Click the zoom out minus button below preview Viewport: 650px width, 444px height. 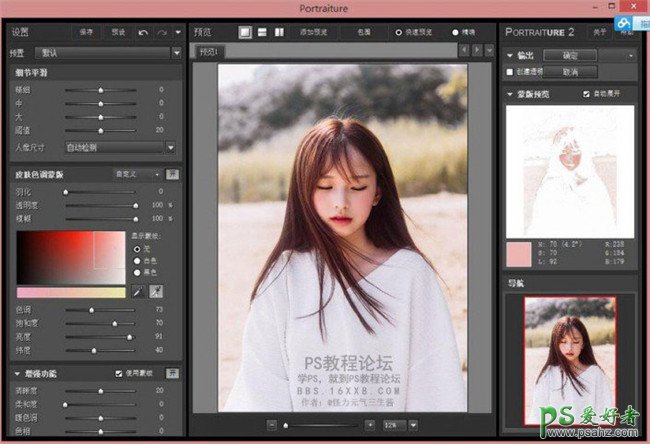tap(272, 424)
